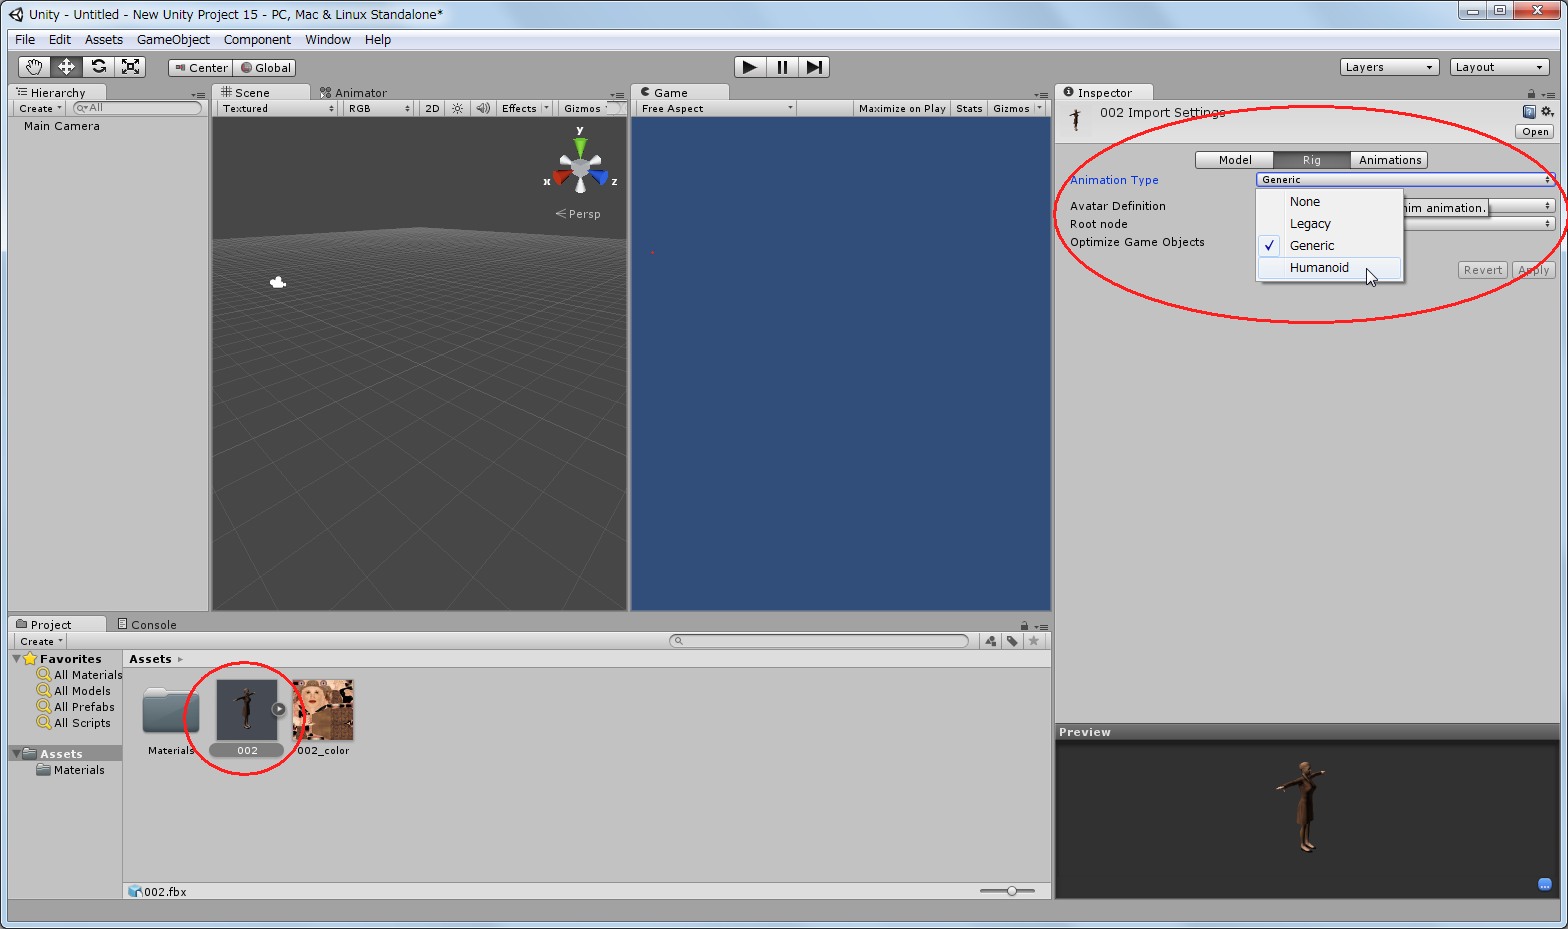Lock the Inspector panel

tap(1531, 94)
